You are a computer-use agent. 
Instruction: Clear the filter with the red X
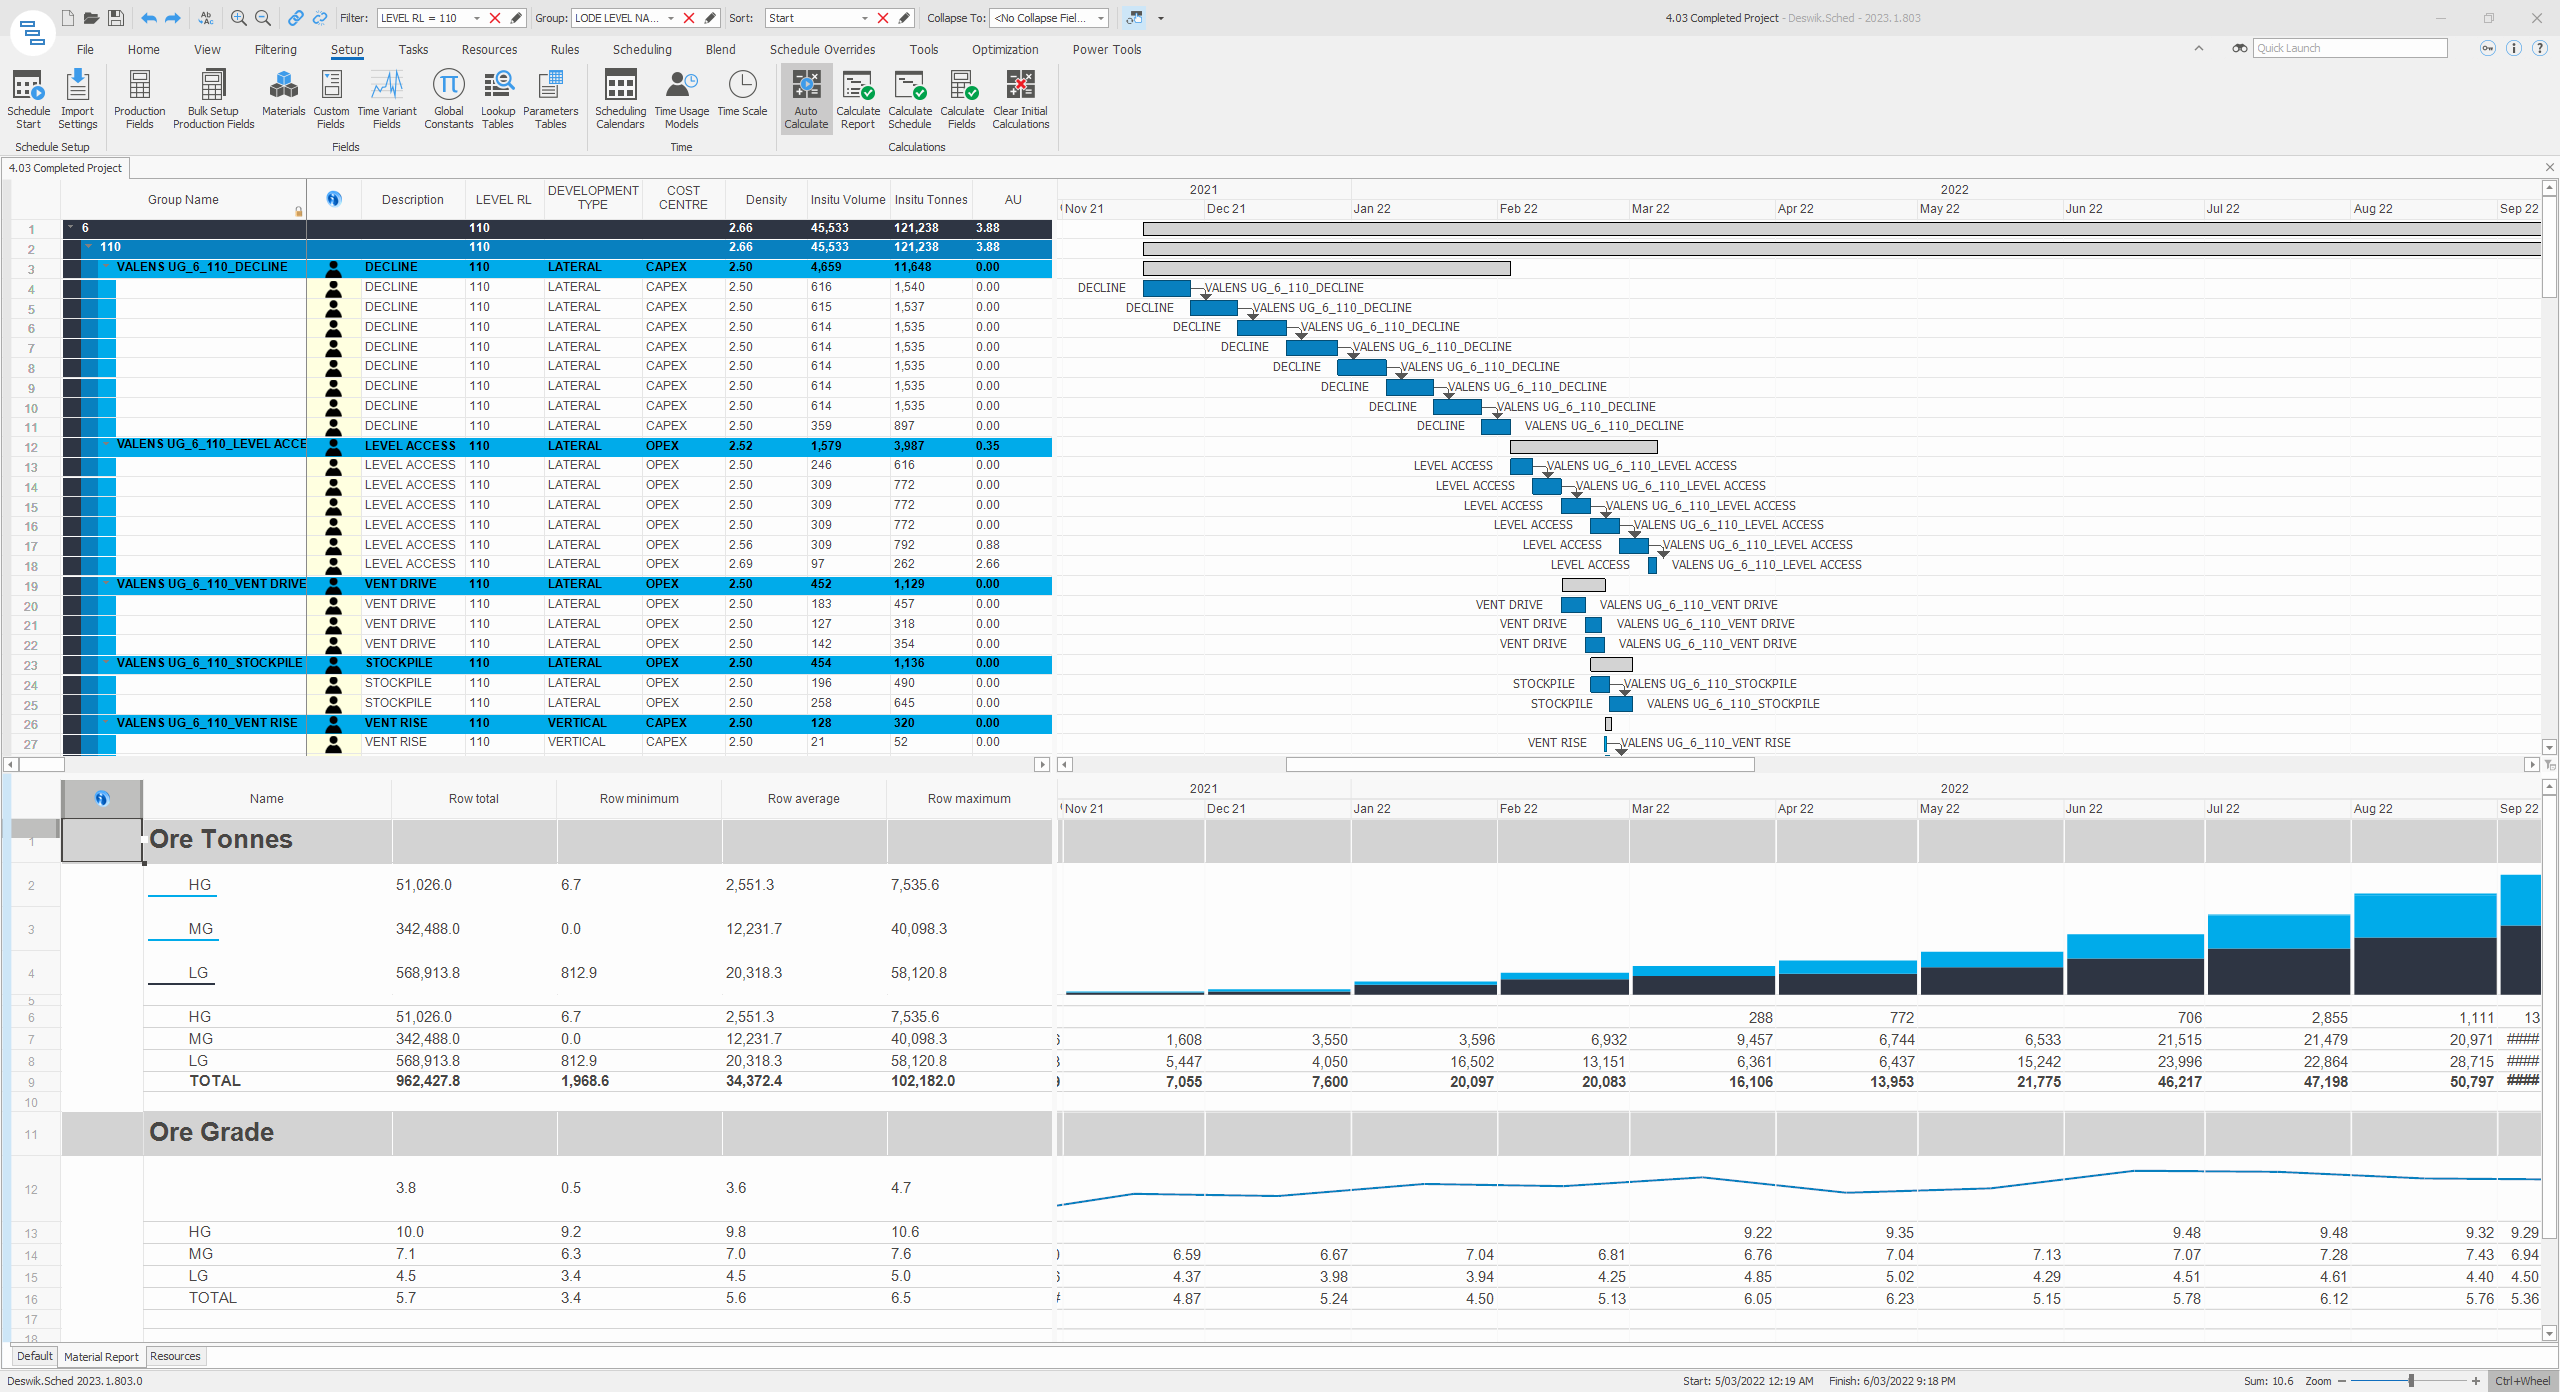495,18
